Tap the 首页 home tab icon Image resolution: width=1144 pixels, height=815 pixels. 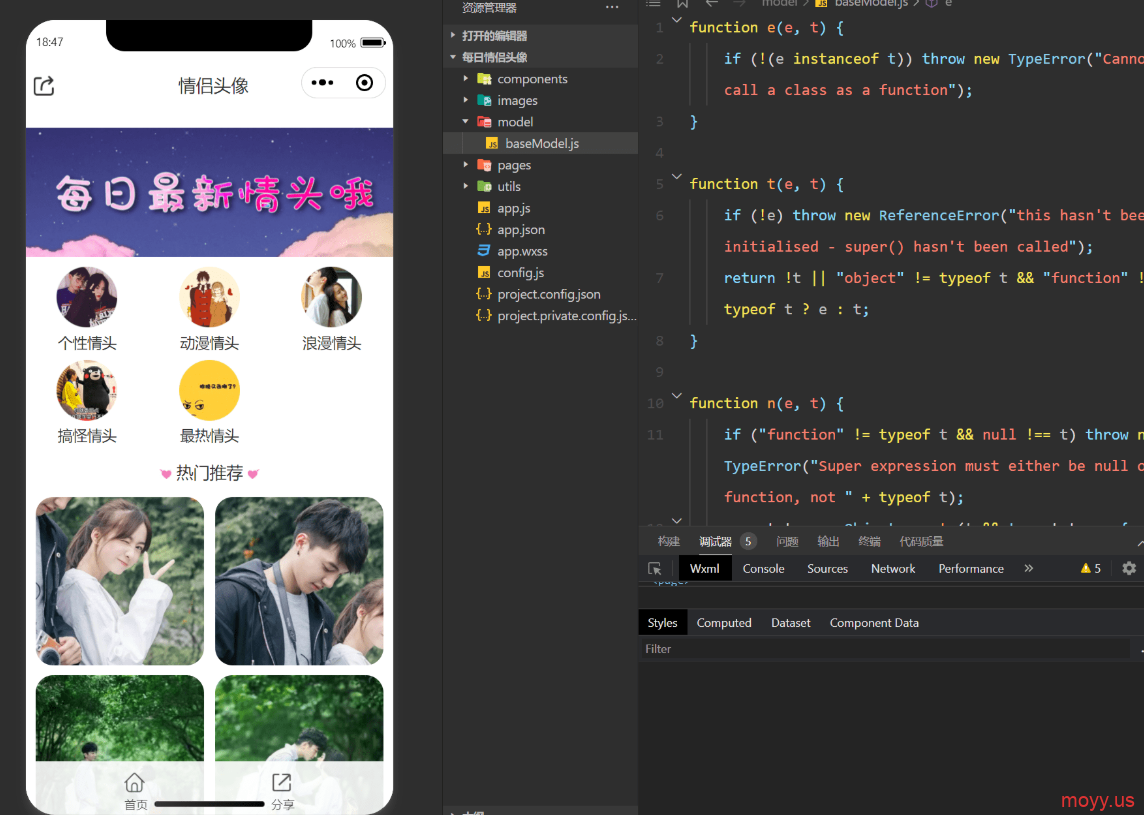click(134, 782)
